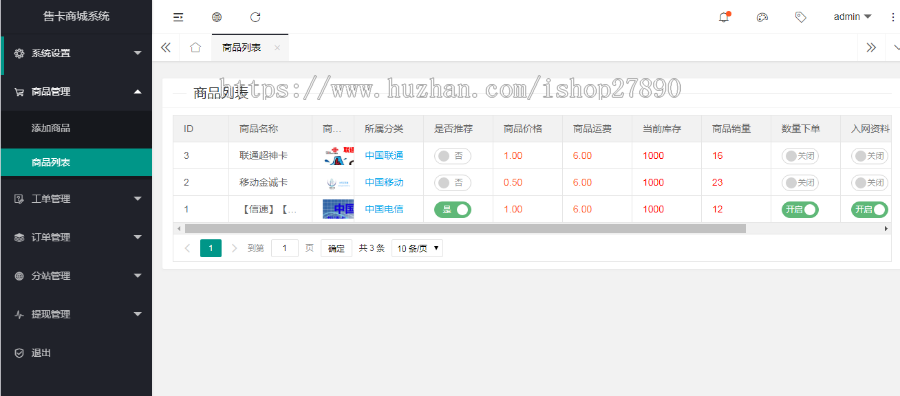Click the 工单管理 sidebar icon
Image resolution: width=900 pixels, height=396 pixels.
[20, 199]
